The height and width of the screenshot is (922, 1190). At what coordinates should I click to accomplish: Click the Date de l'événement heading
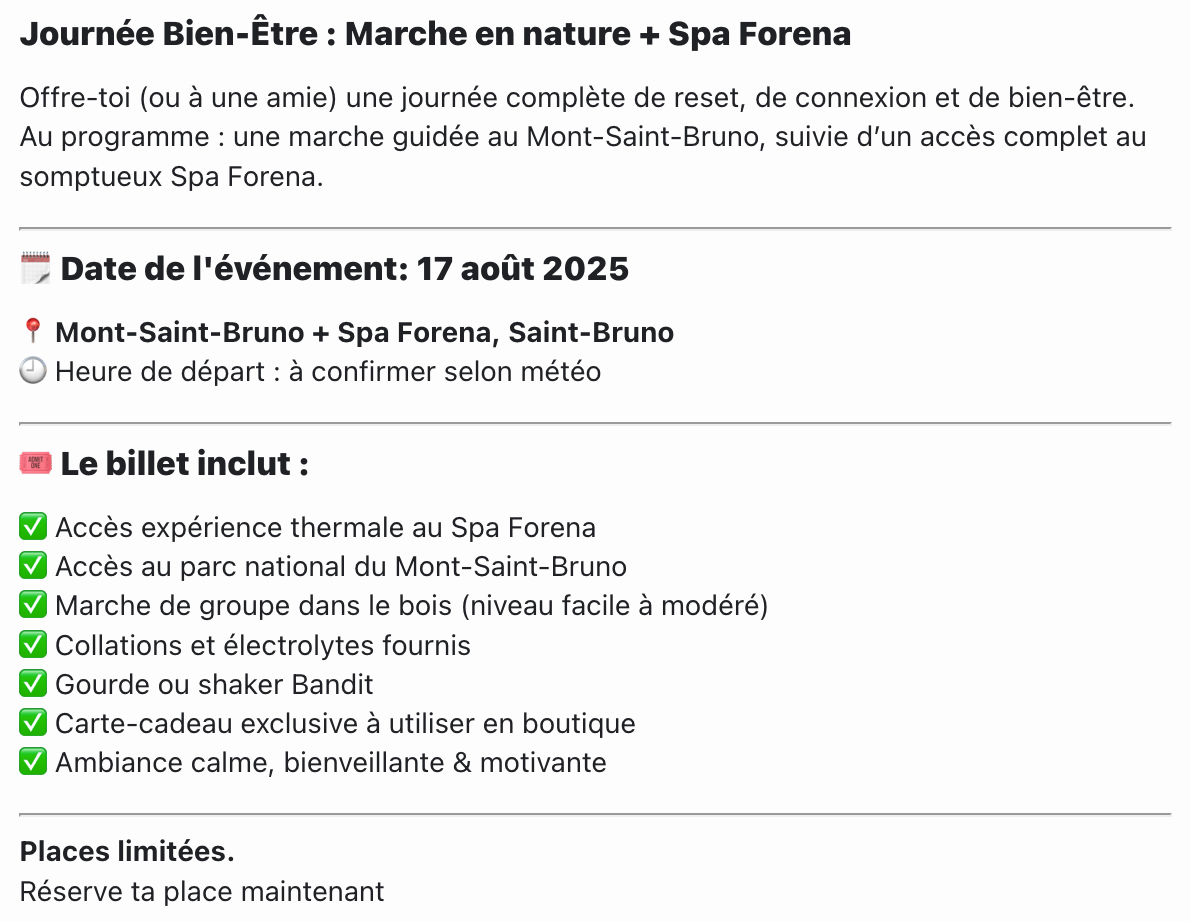(x=345, y=269)
